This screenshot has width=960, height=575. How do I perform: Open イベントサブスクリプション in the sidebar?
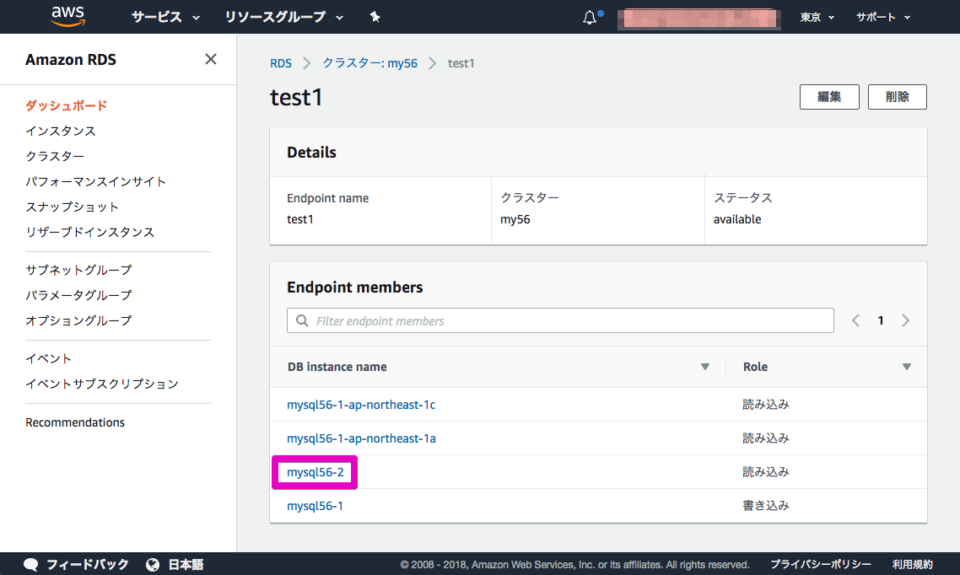tap(102, 384)
